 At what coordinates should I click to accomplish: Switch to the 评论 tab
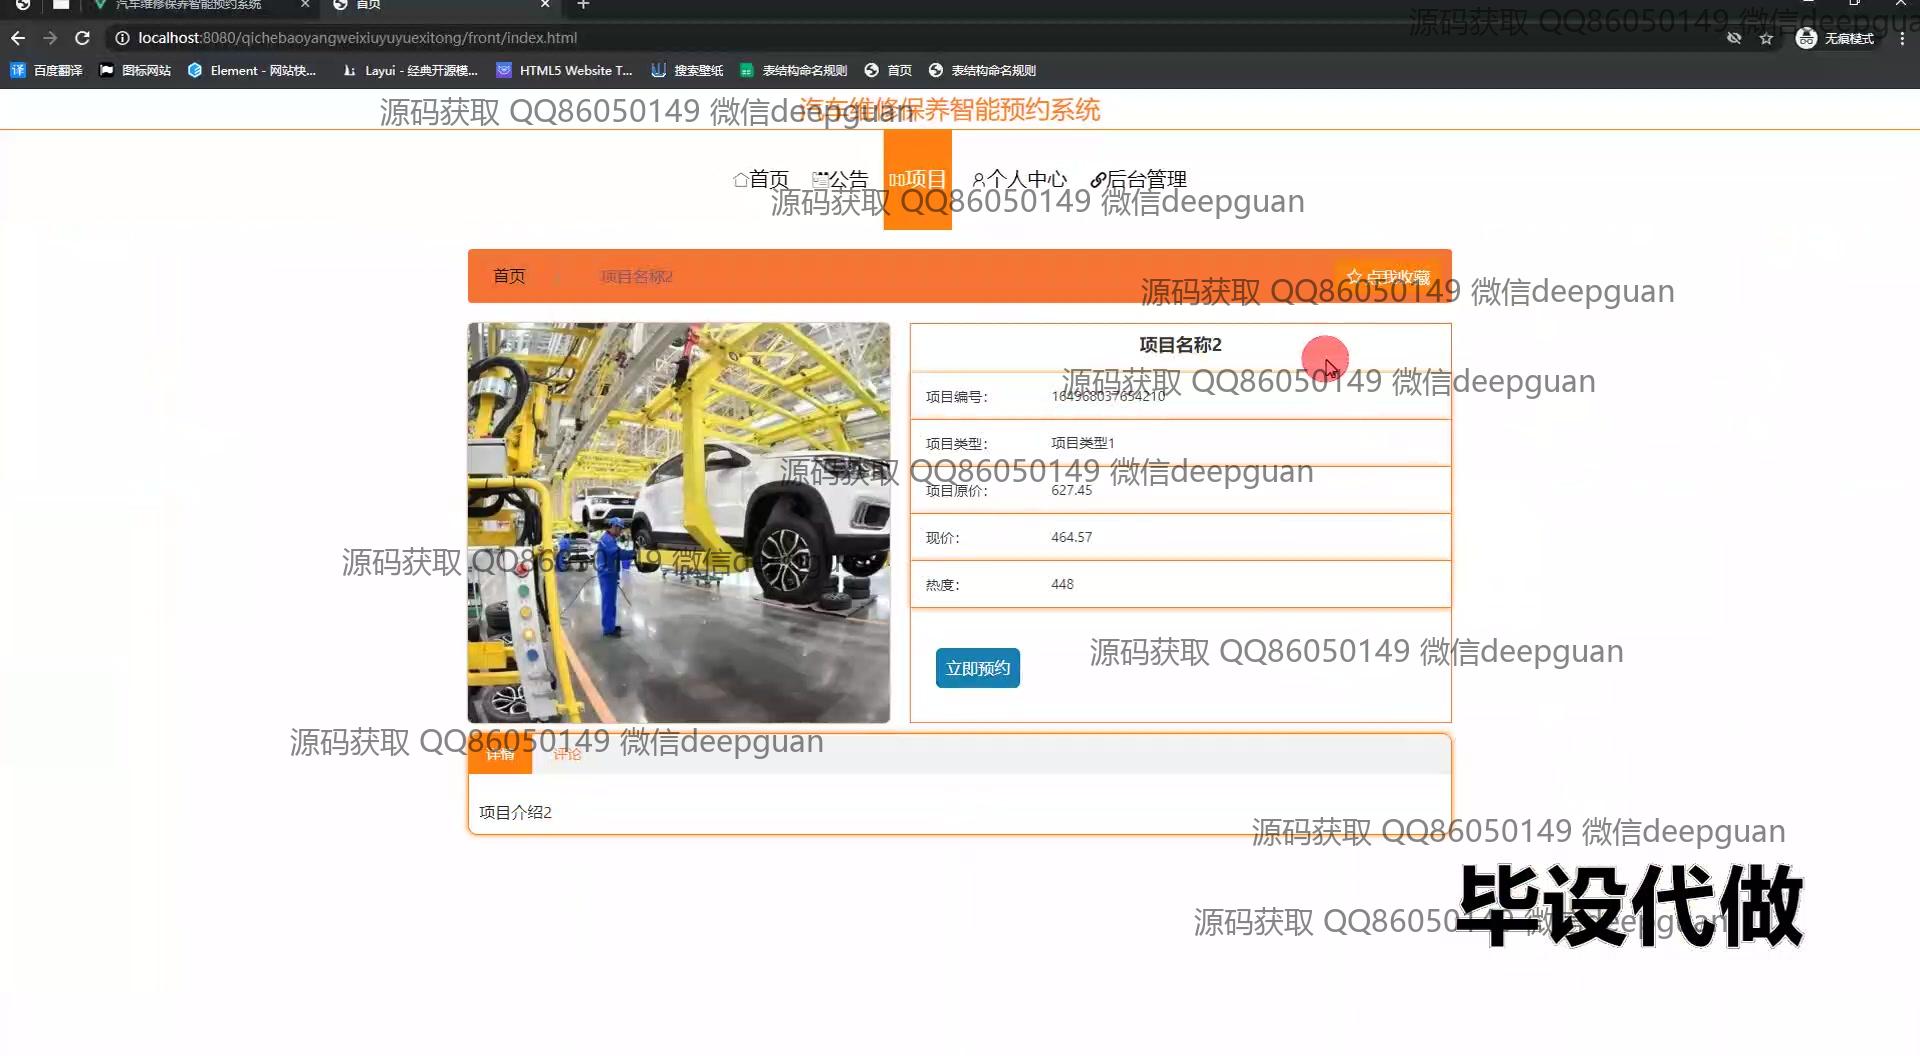(x=567, y=754)
